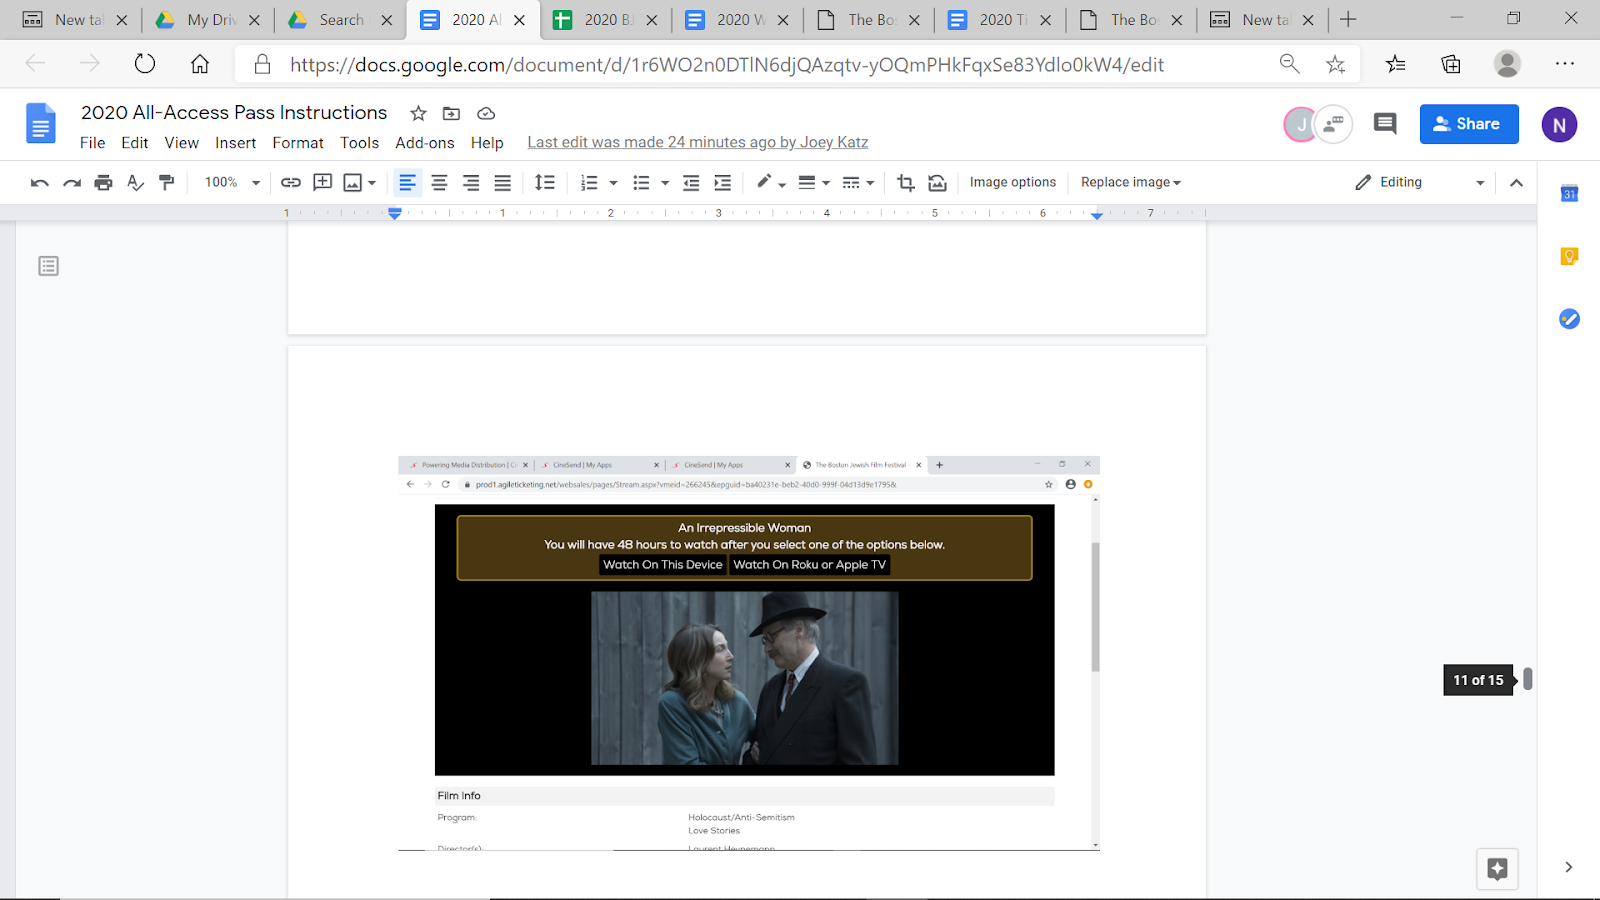
Task: Open the last edit history link
Action: point(697,142)
